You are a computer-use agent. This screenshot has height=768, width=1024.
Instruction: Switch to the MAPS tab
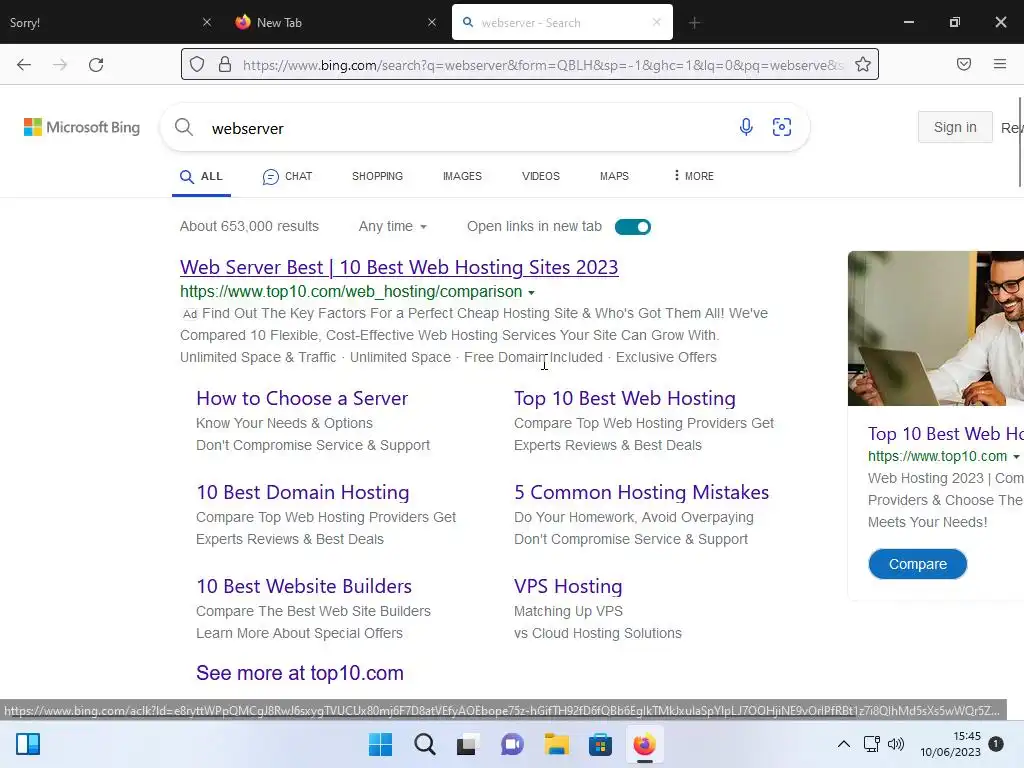tap(615, 176)
